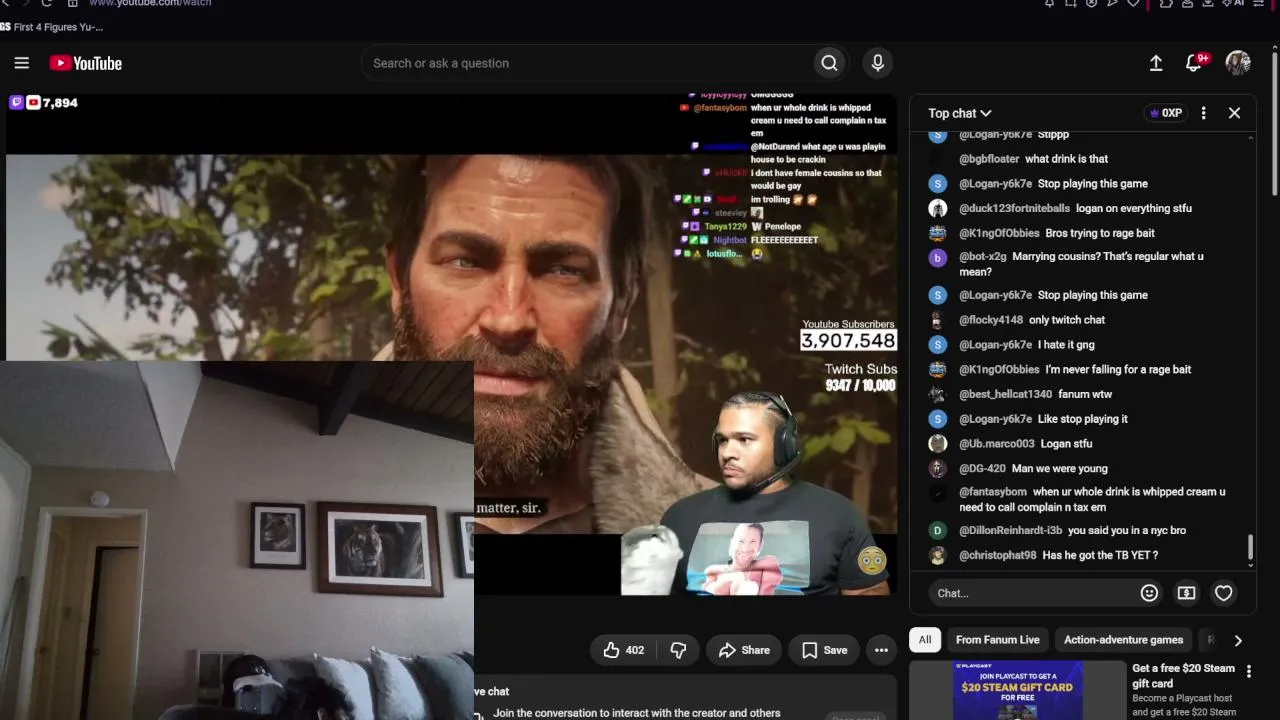Click the avatar beside @Ub.marco003

937,444
